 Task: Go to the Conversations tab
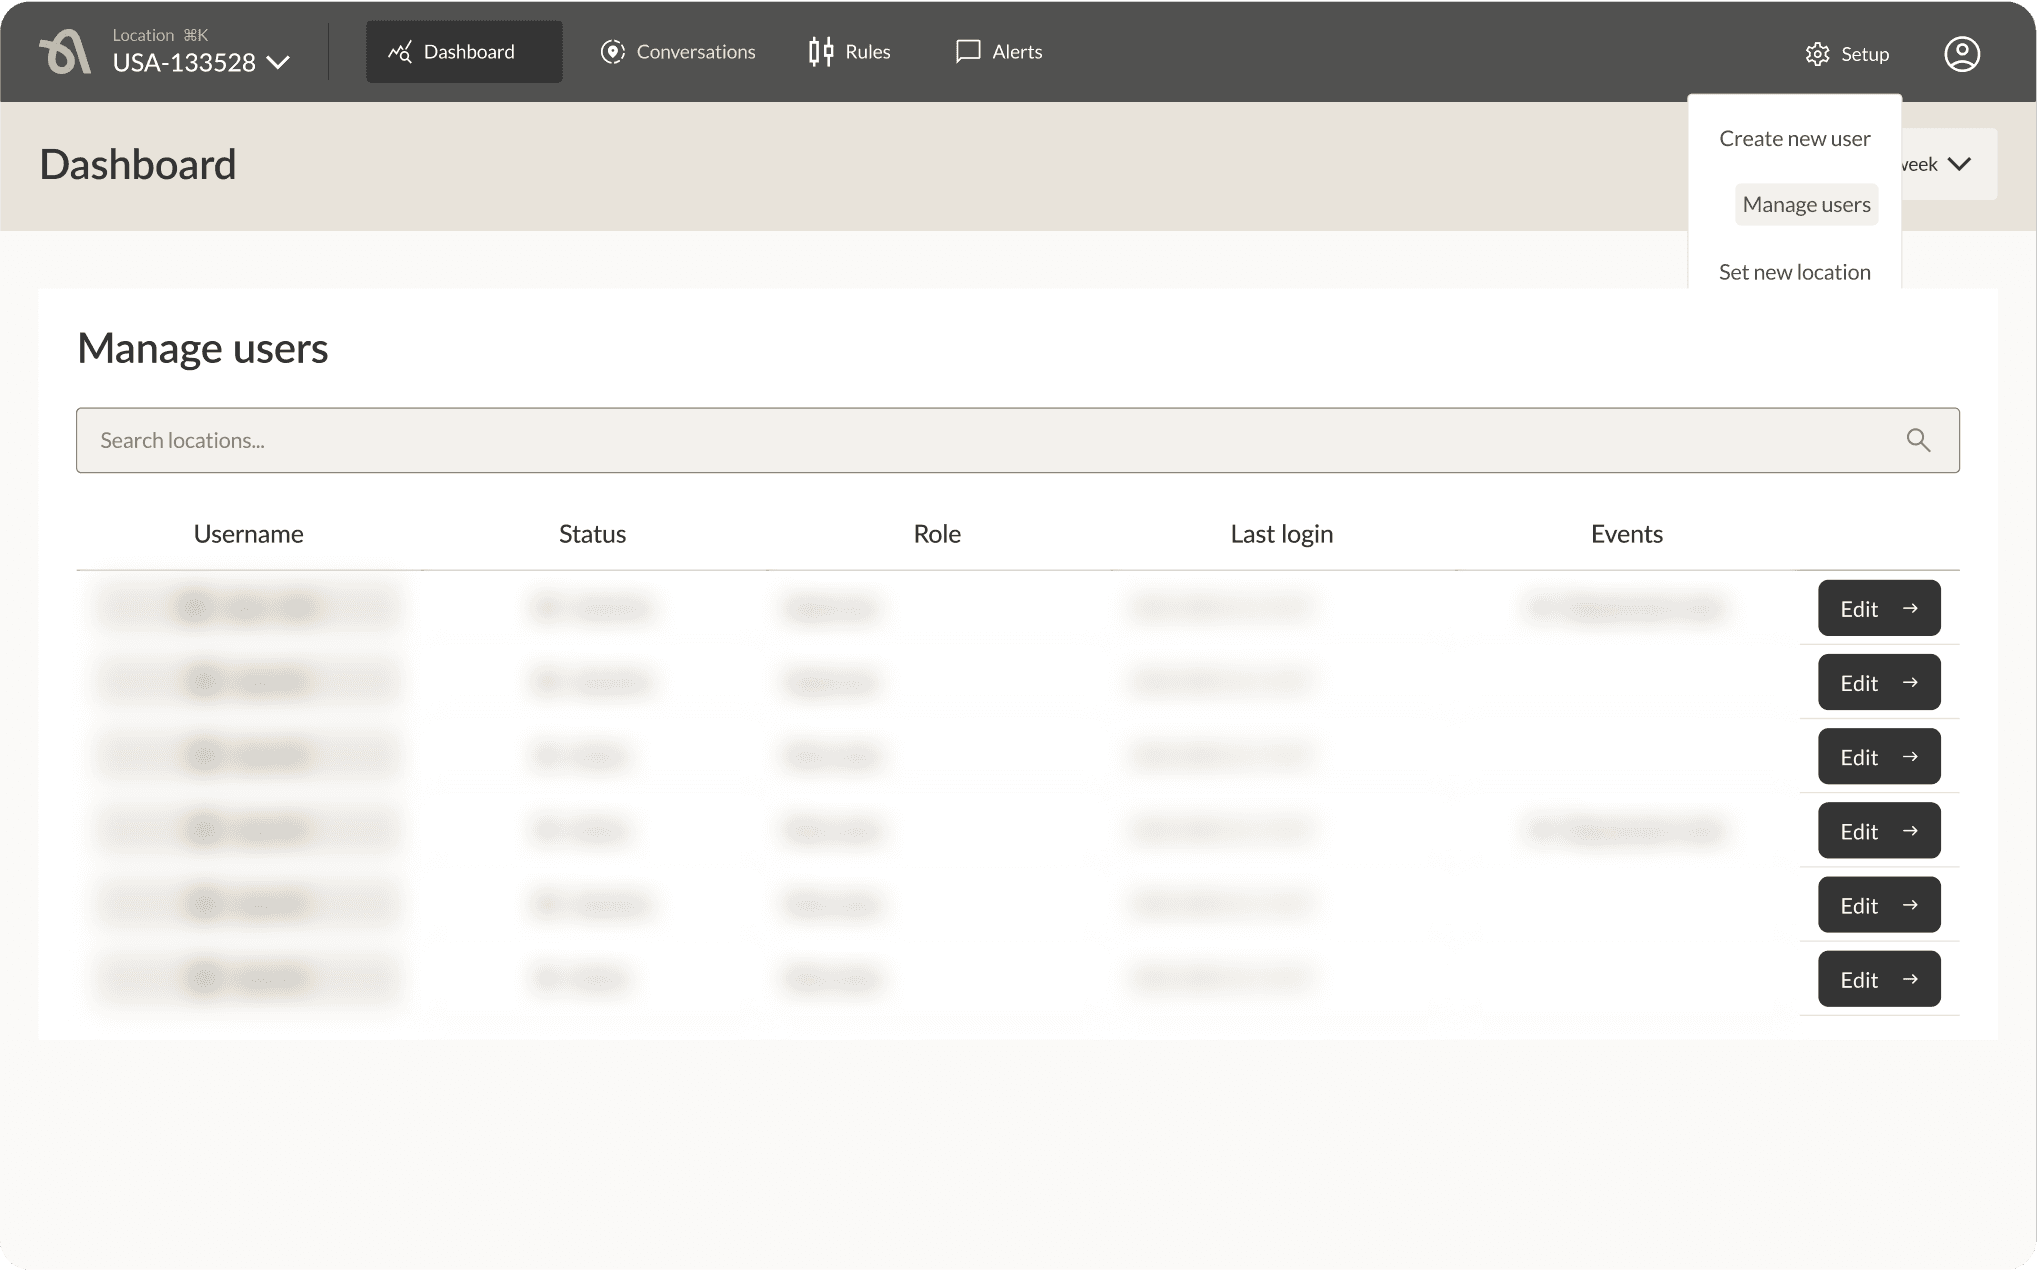coord(678,52)
